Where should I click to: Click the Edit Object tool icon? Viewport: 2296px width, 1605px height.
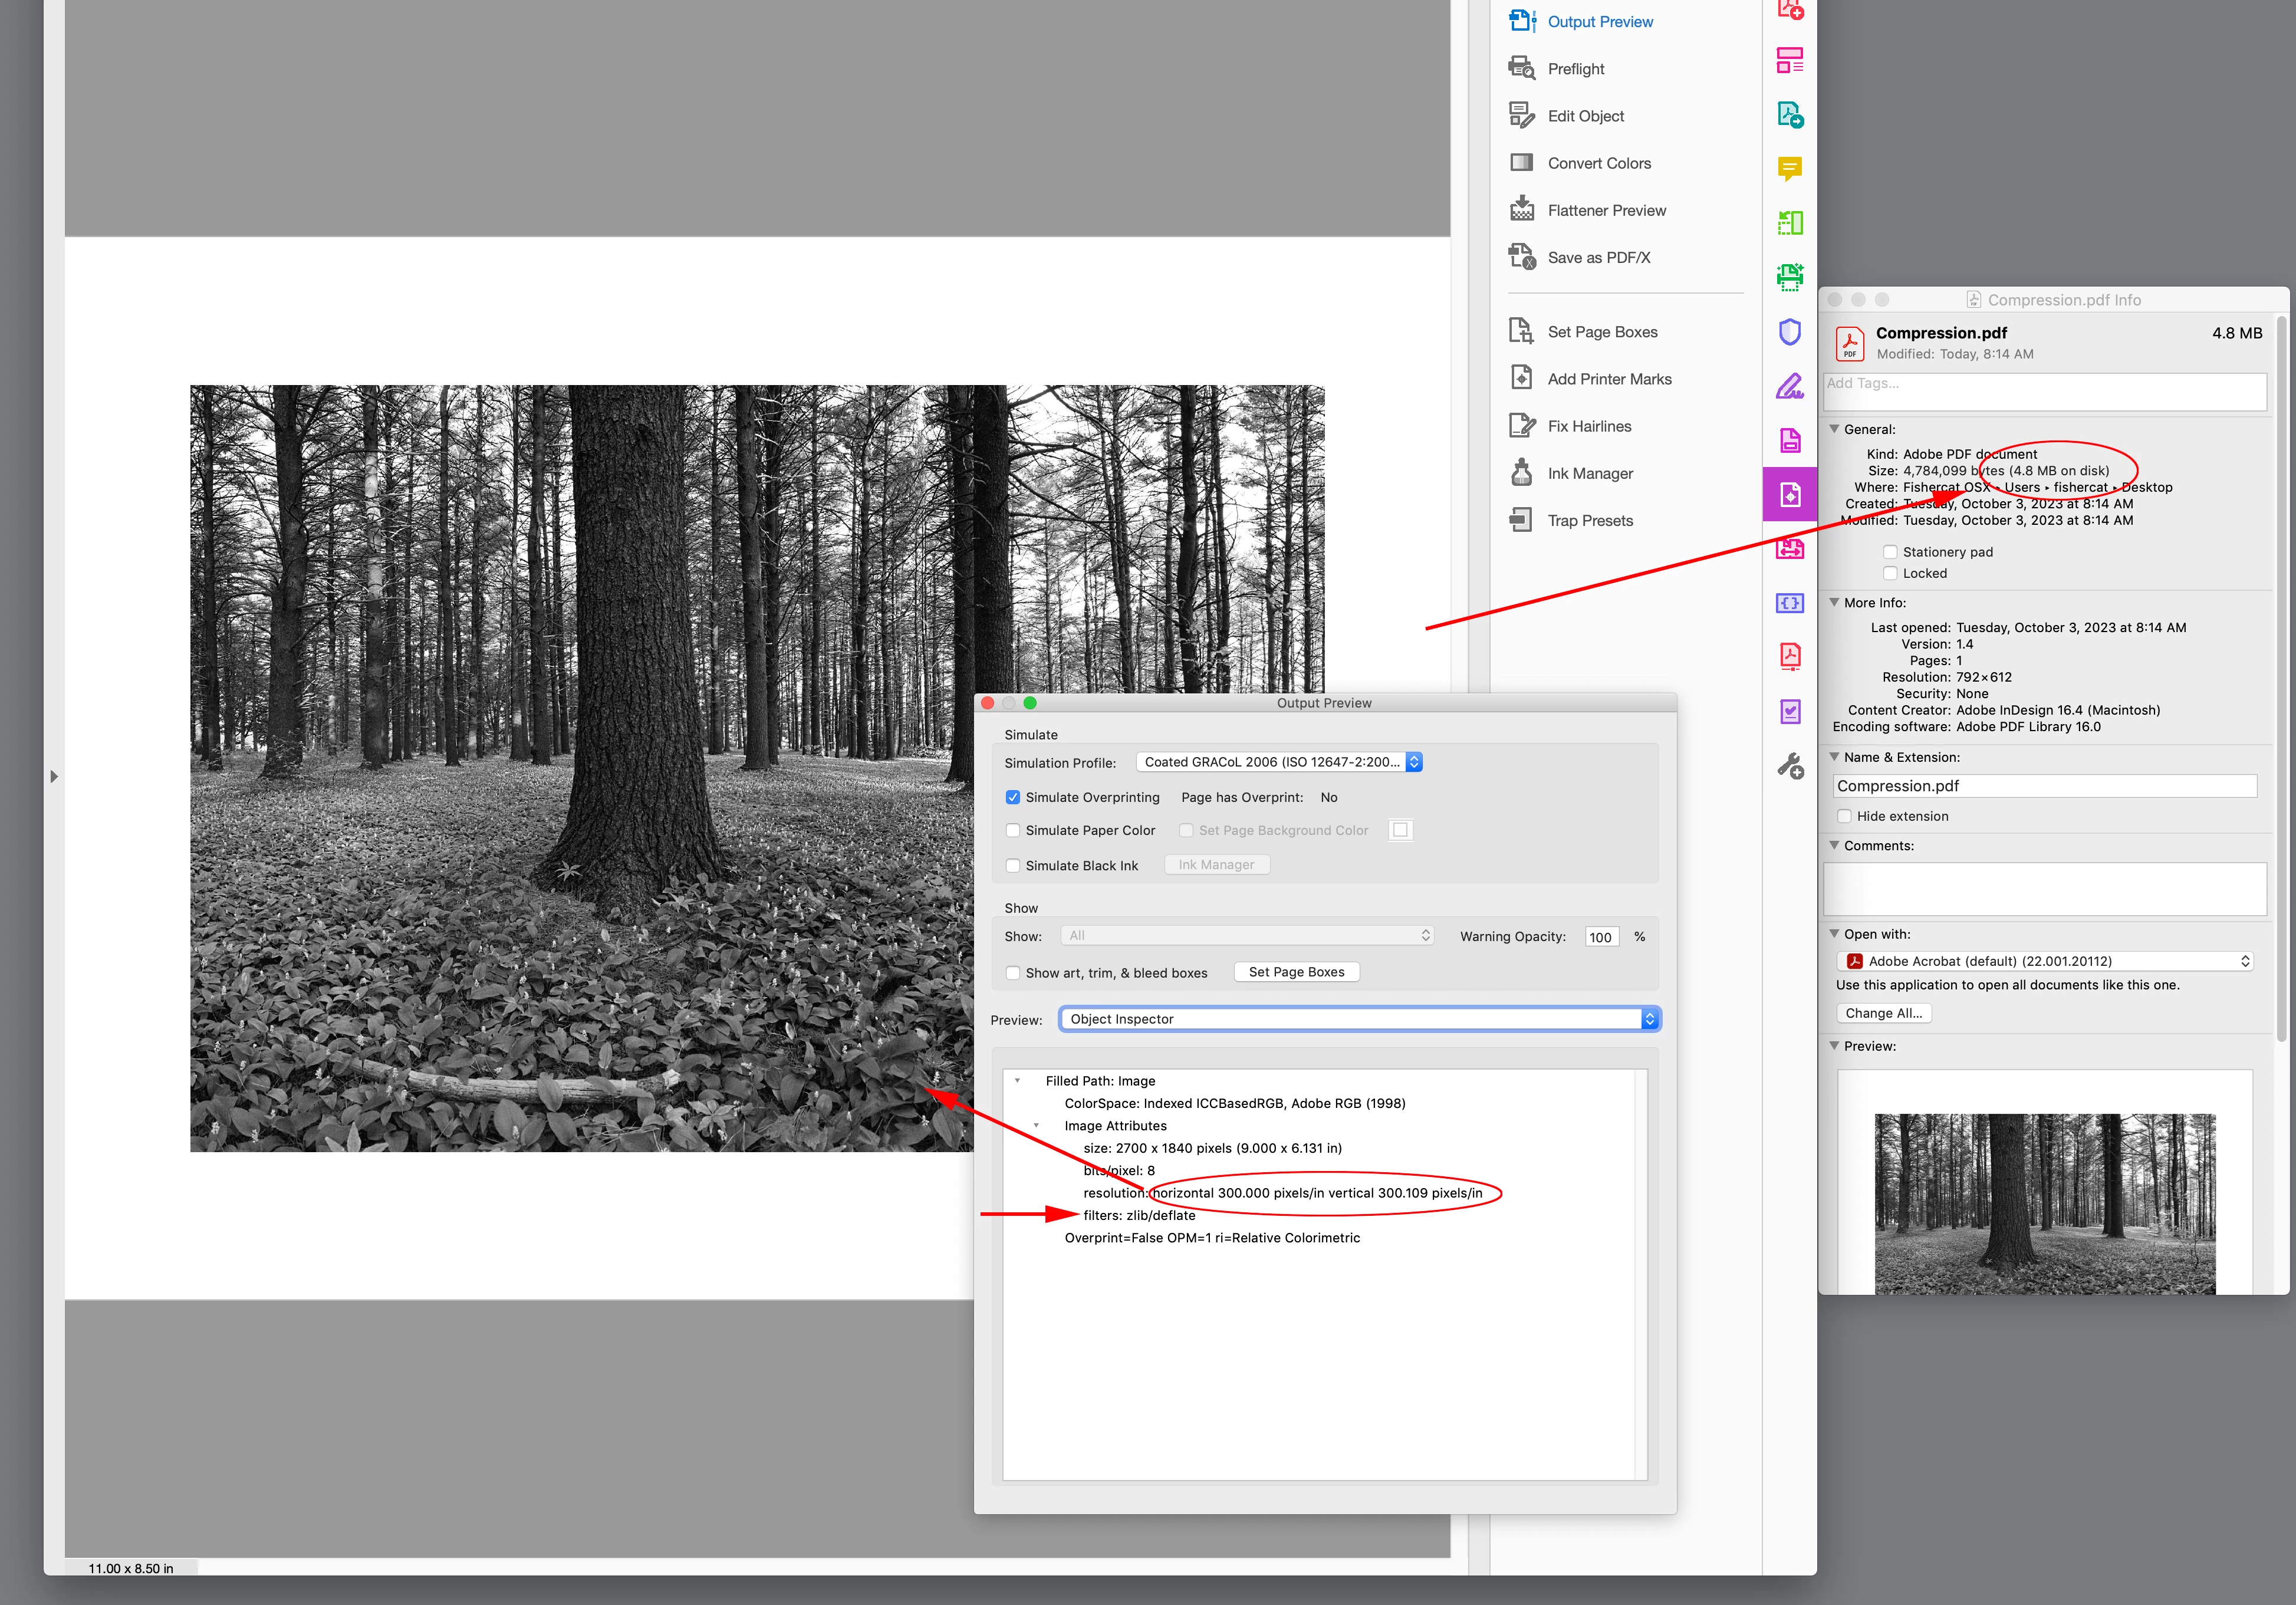1521,116
